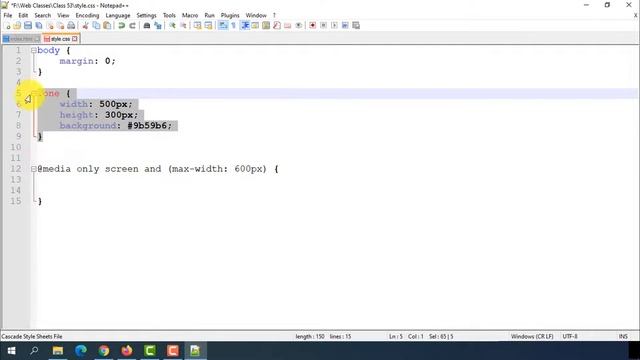Click Cascade Style Sheets File status text
The image size is (640, 360).
pos(32,337)
